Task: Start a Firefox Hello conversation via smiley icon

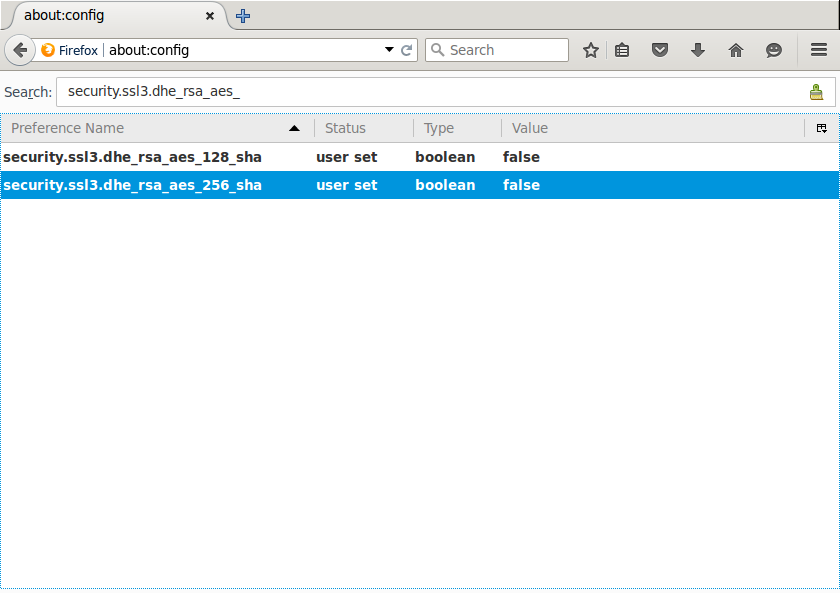Action: 773,49
